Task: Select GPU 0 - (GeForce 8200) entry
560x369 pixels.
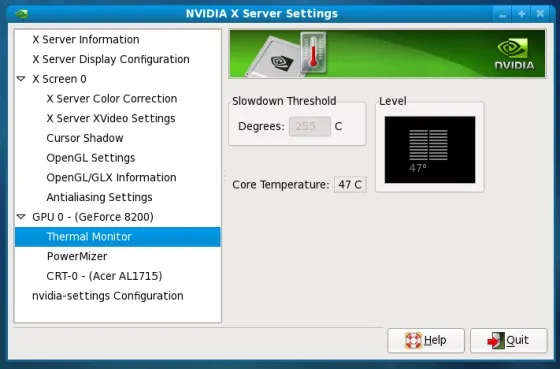Action: (x=93, y=217)
